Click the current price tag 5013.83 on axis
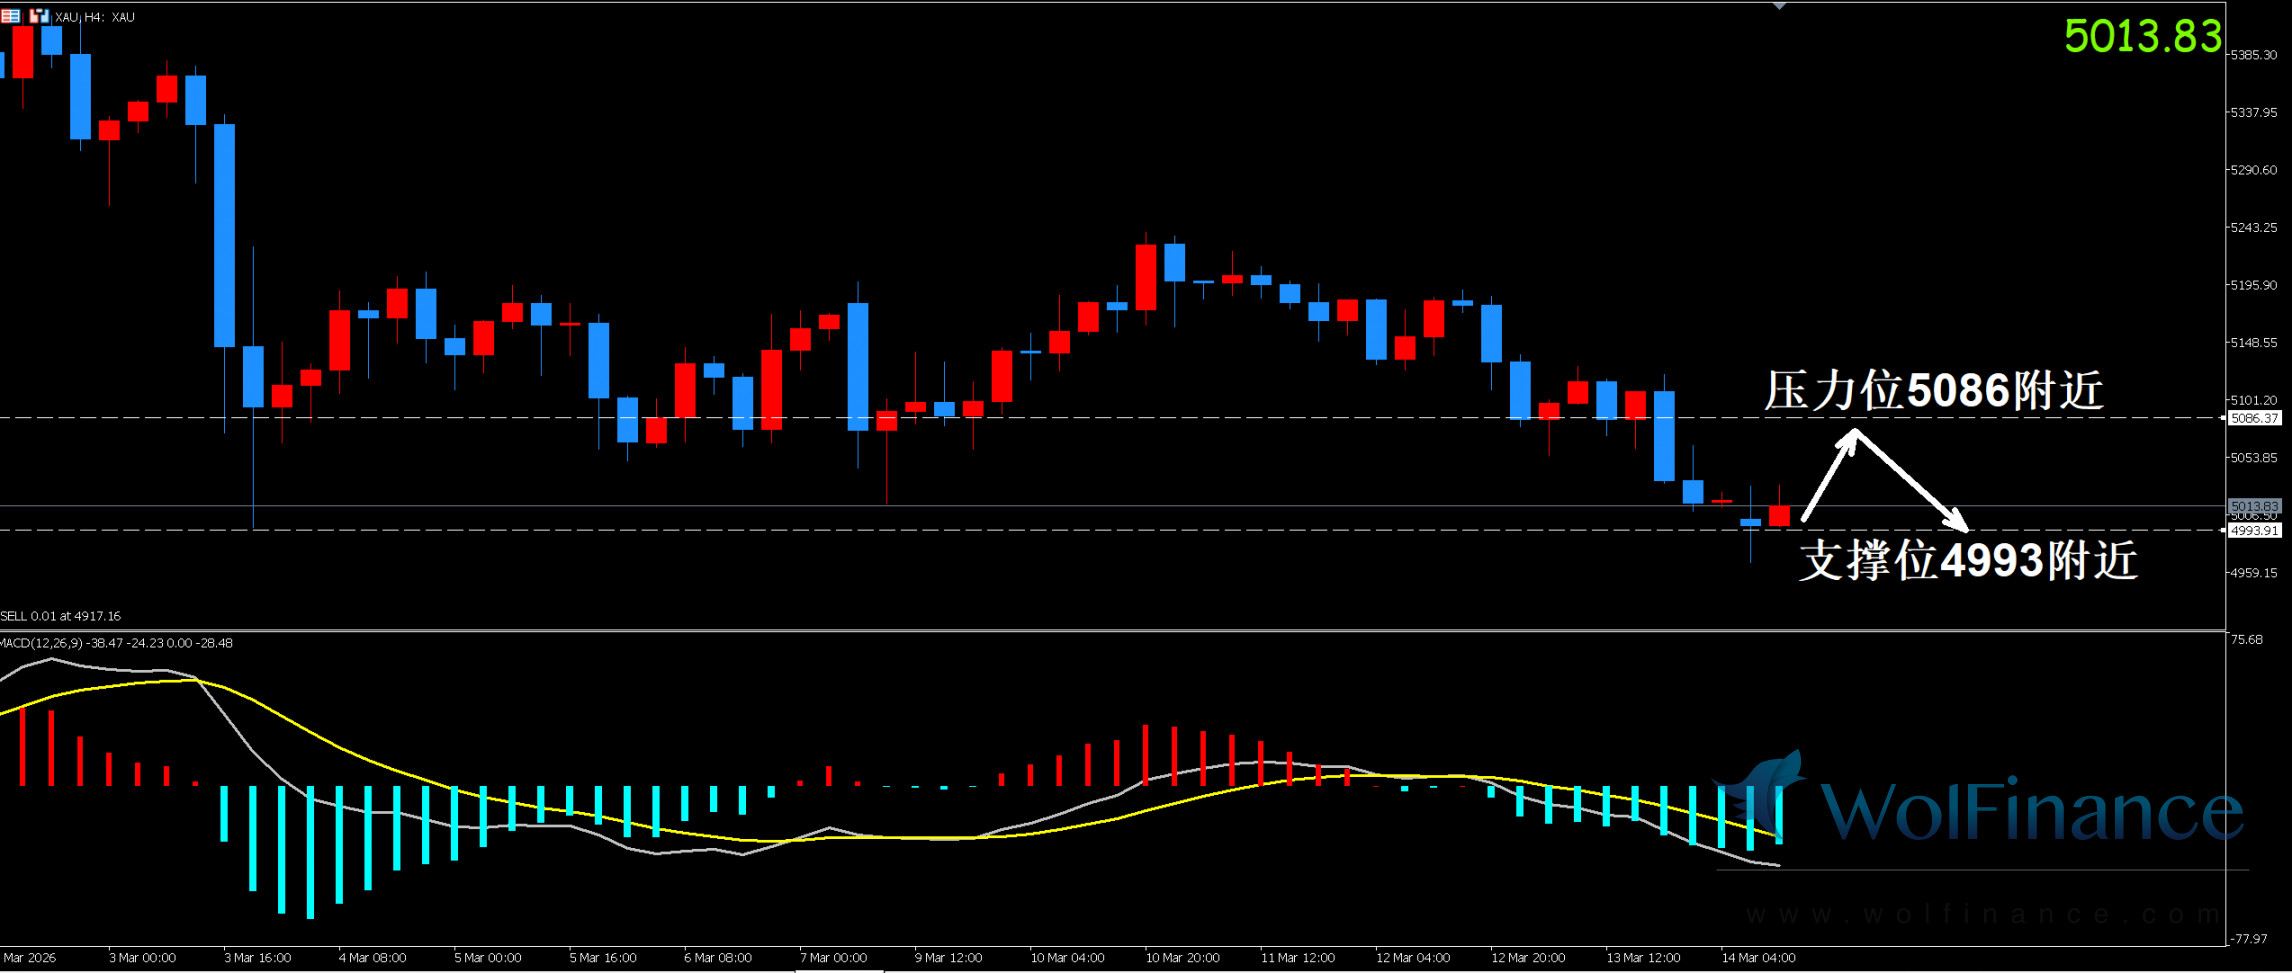The height and width of the screenshot is (973, 2292). [2254, 506]
